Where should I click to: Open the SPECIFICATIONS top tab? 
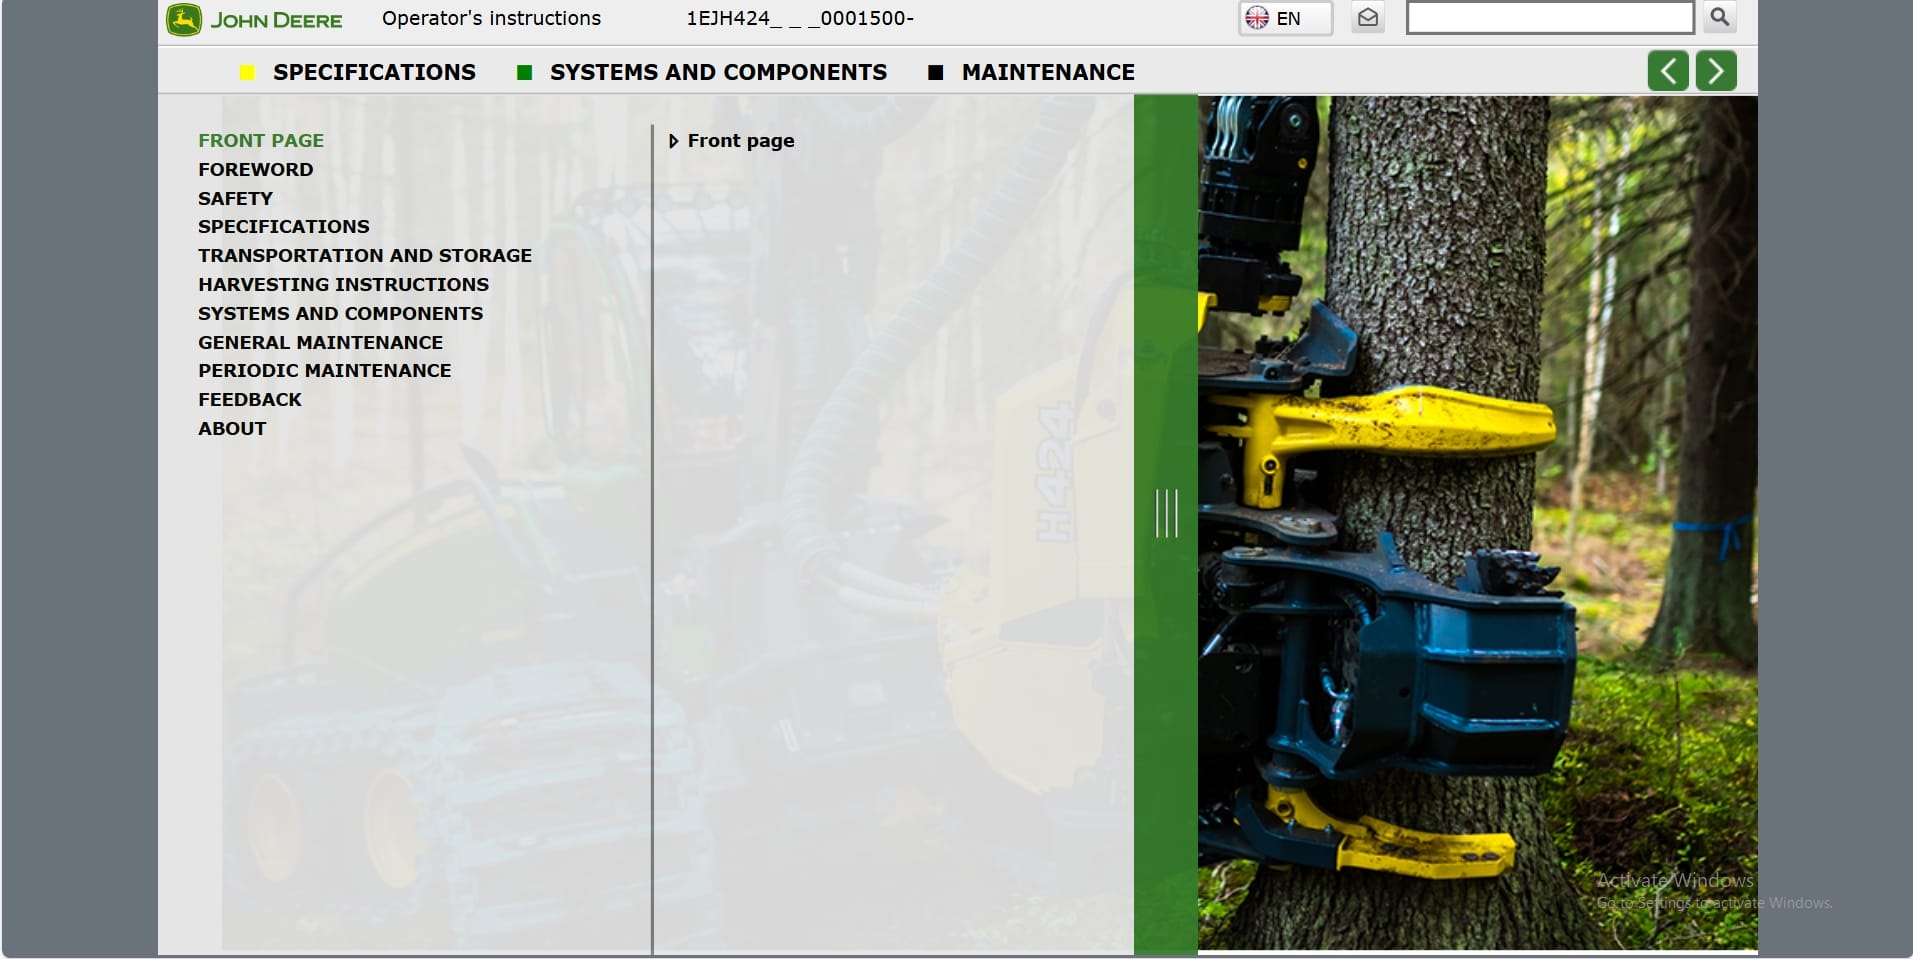pos(374,72)
